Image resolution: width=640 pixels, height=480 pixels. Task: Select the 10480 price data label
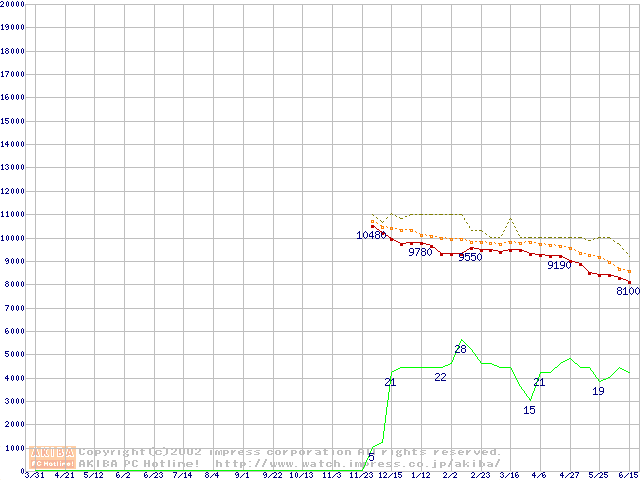click(x=371, y=235)
